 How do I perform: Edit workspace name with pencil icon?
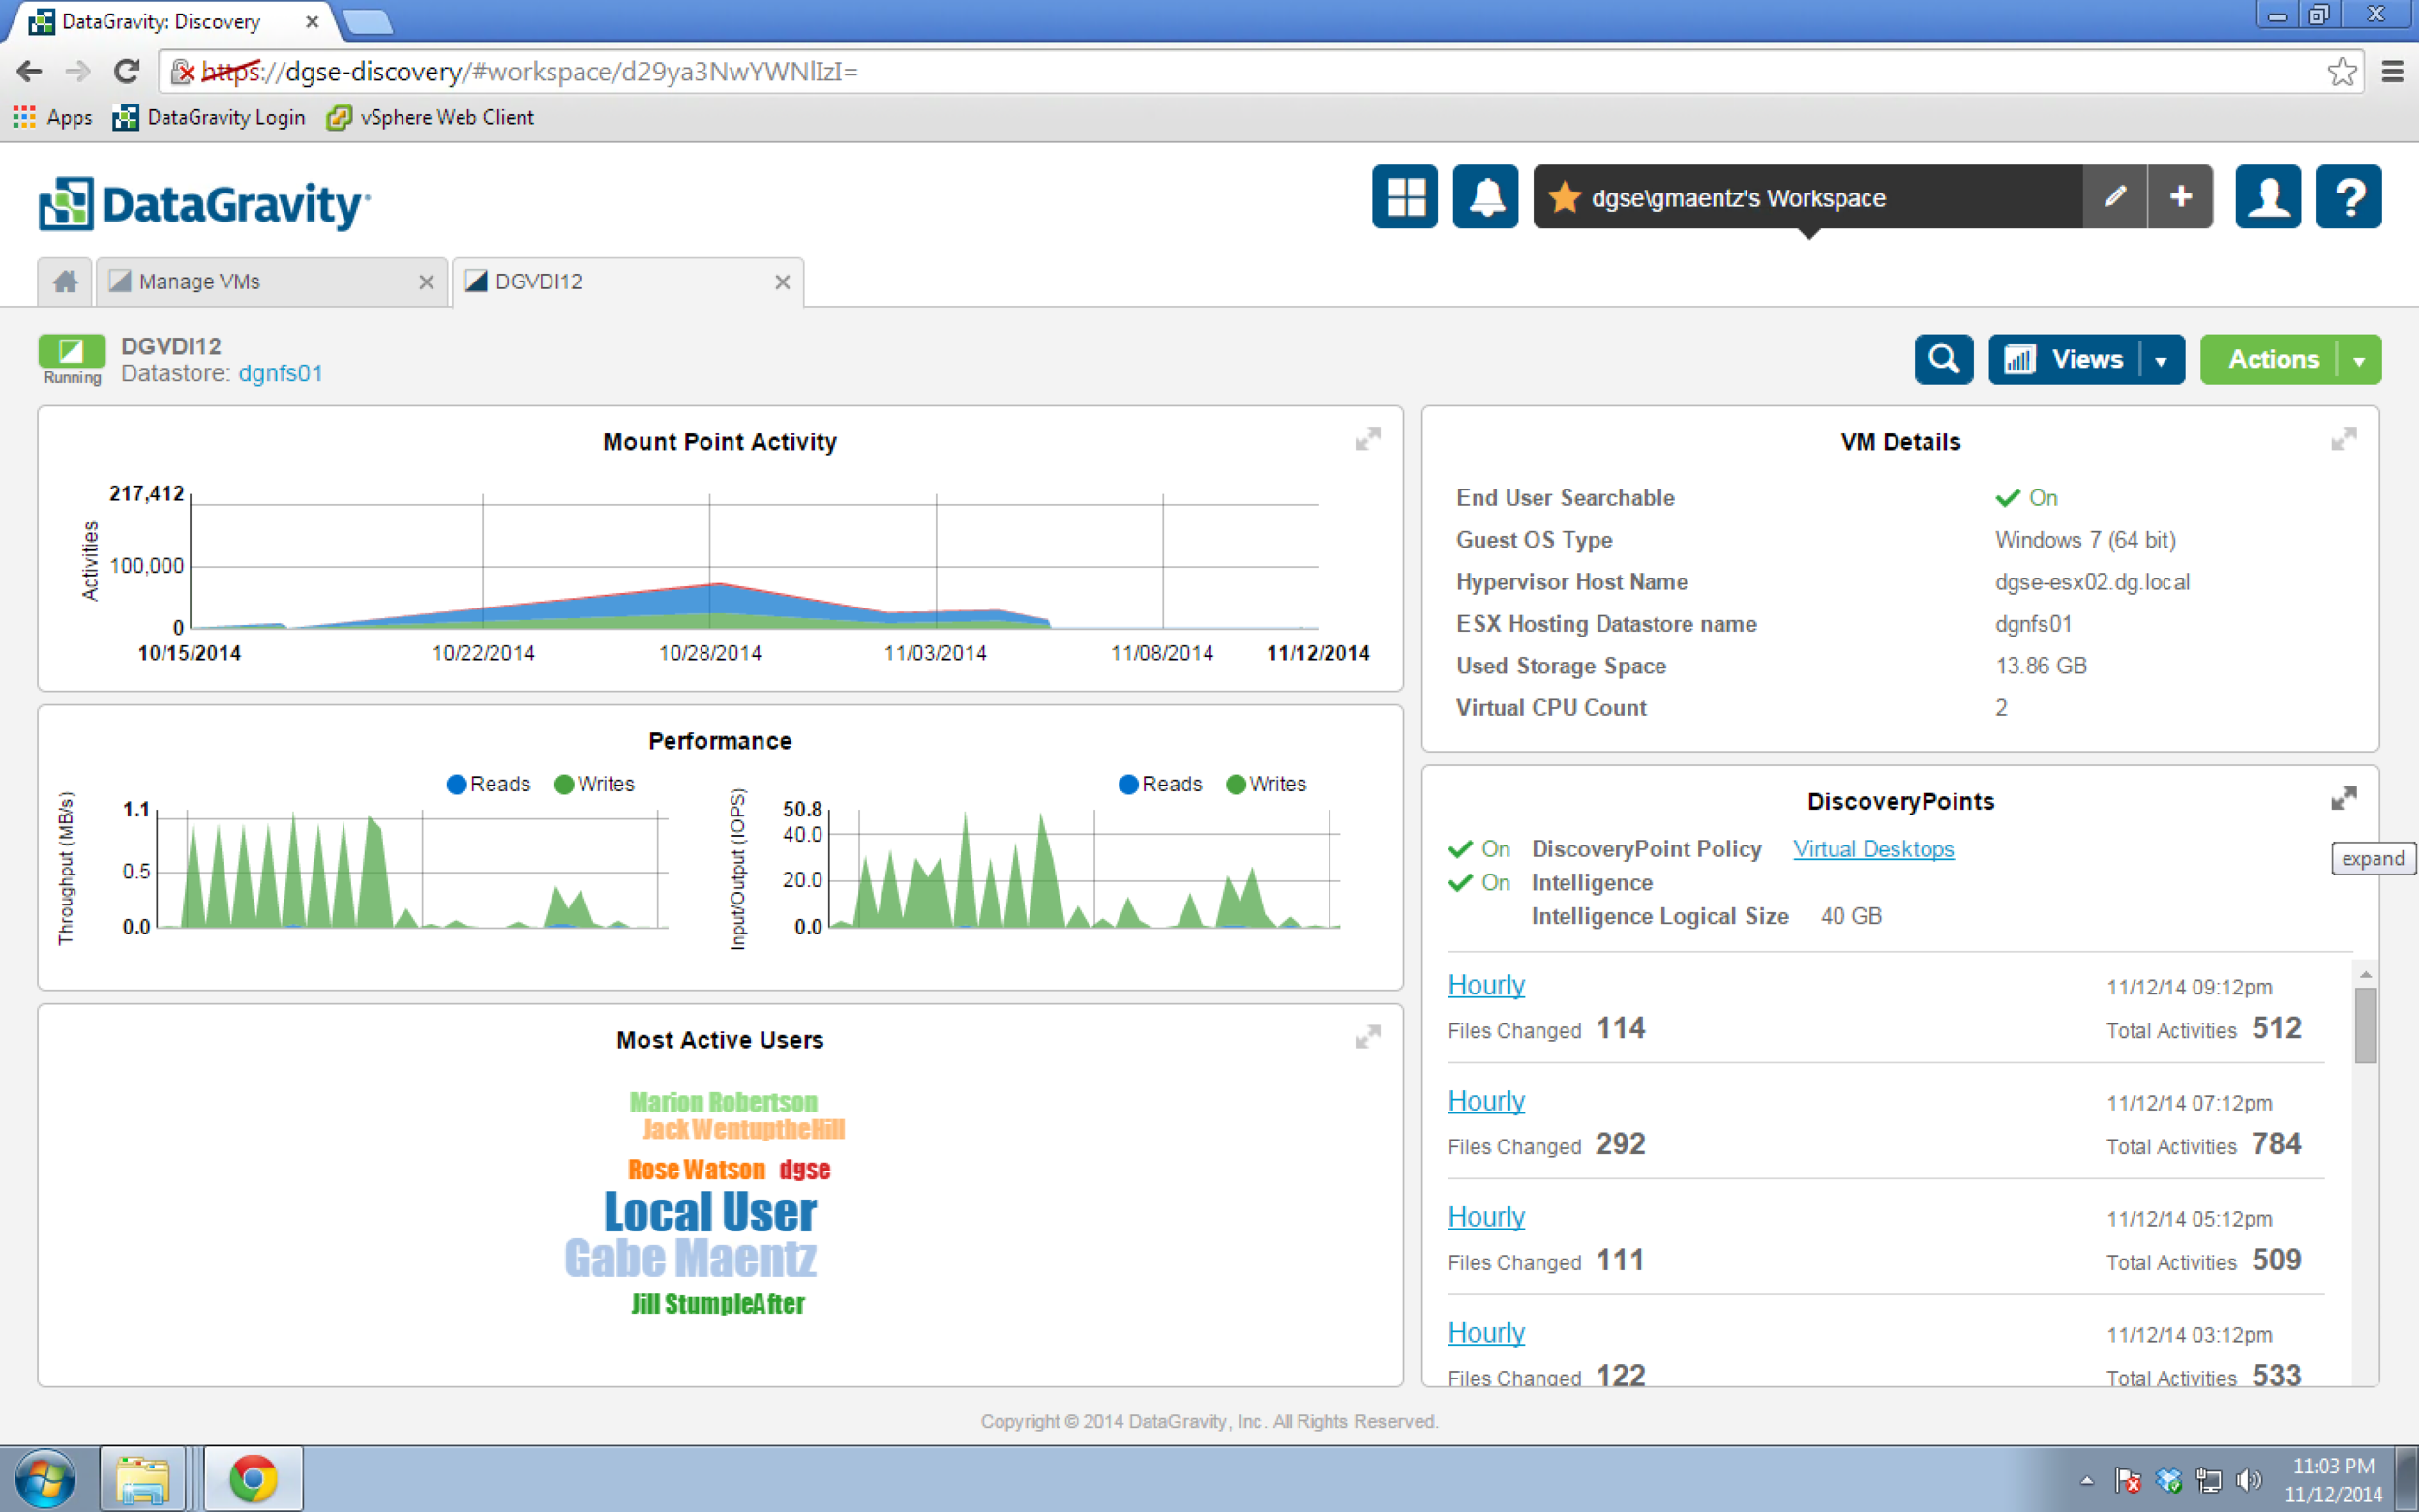[2114, 197]
